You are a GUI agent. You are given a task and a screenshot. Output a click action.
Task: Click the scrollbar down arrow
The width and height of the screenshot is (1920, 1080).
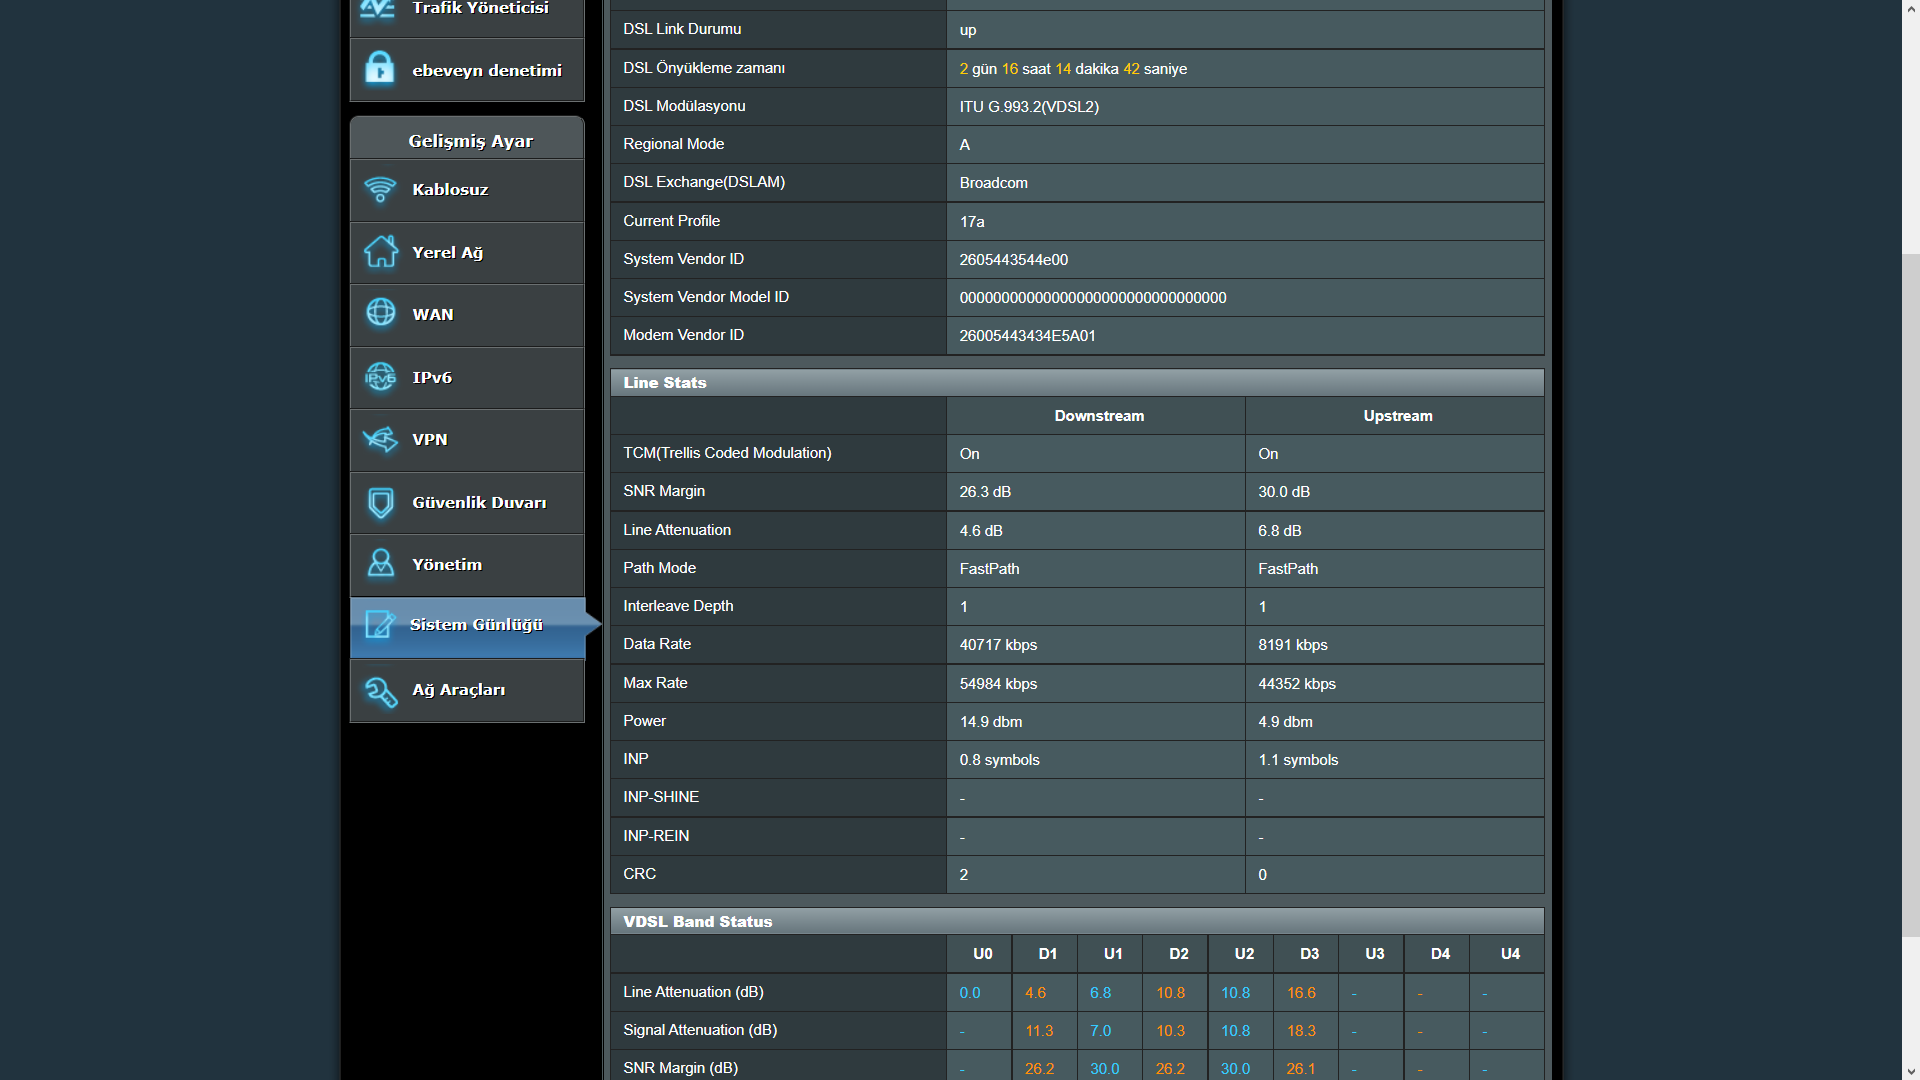tap(1910, 1071)
